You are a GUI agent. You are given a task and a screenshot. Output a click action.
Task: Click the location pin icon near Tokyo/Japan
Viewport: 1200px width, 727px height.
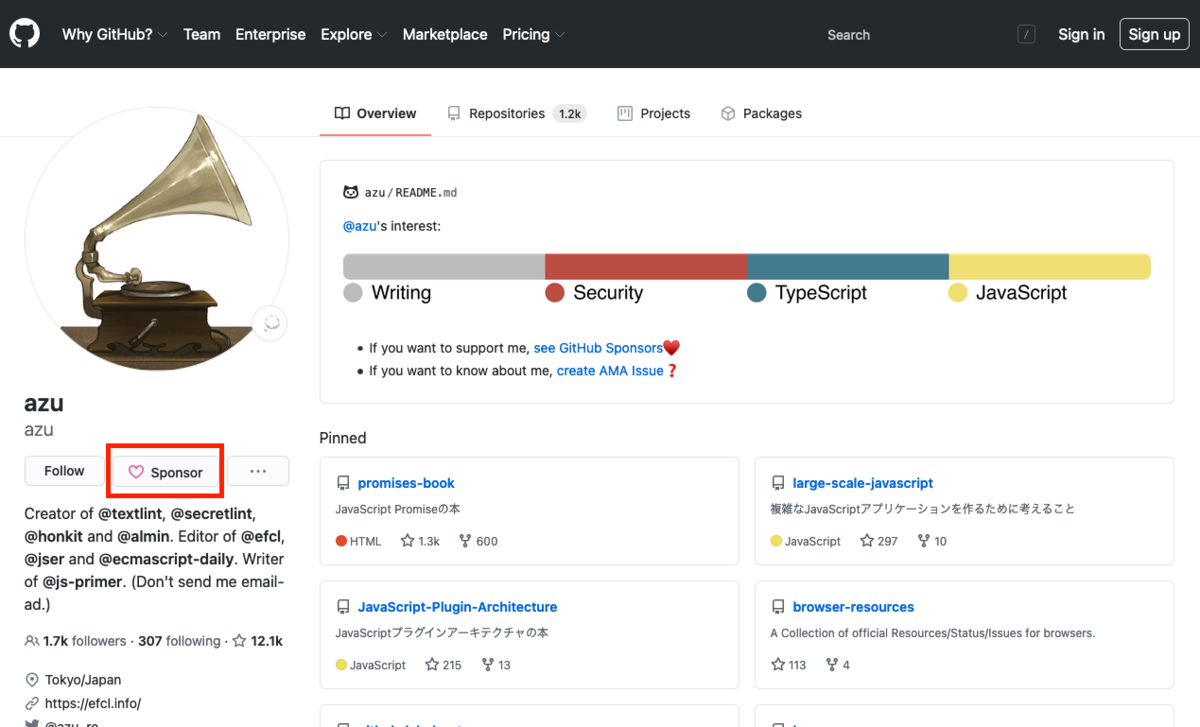pyautogui.click(x=31, y=679)
